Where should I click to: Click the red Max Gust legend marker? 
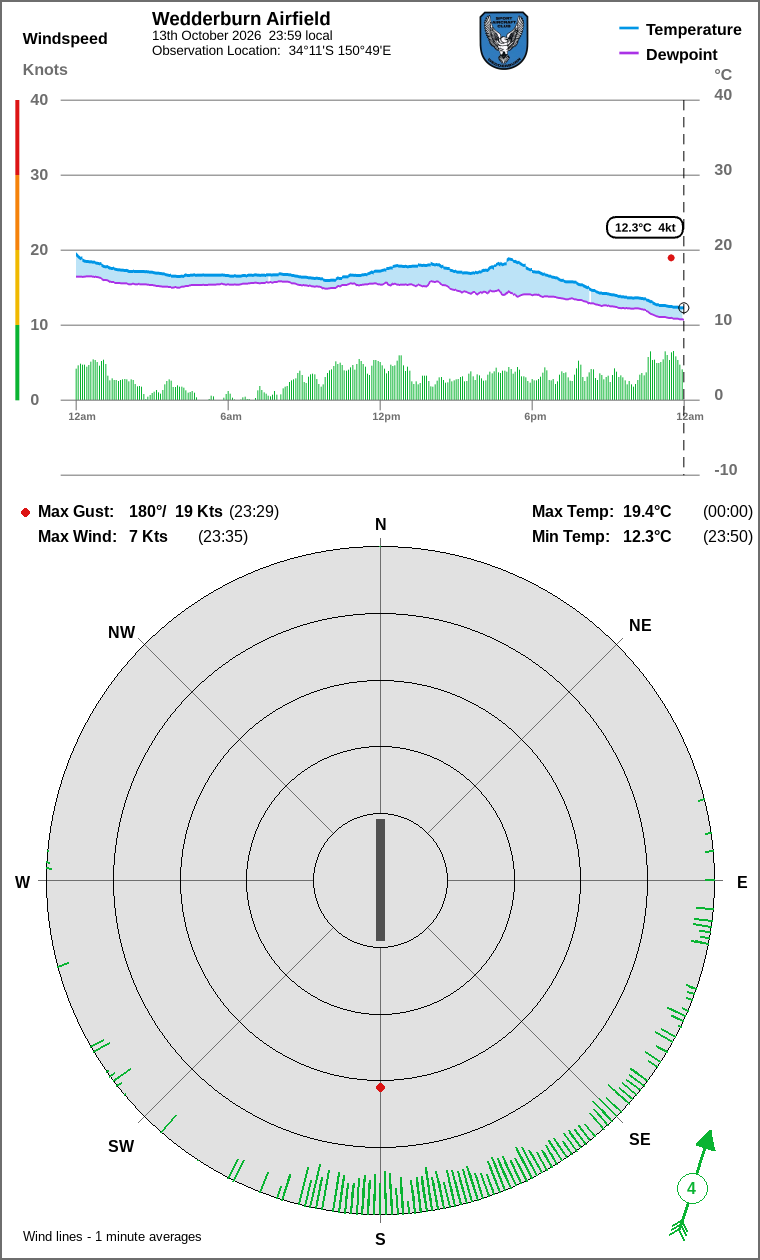coord(25,512)
